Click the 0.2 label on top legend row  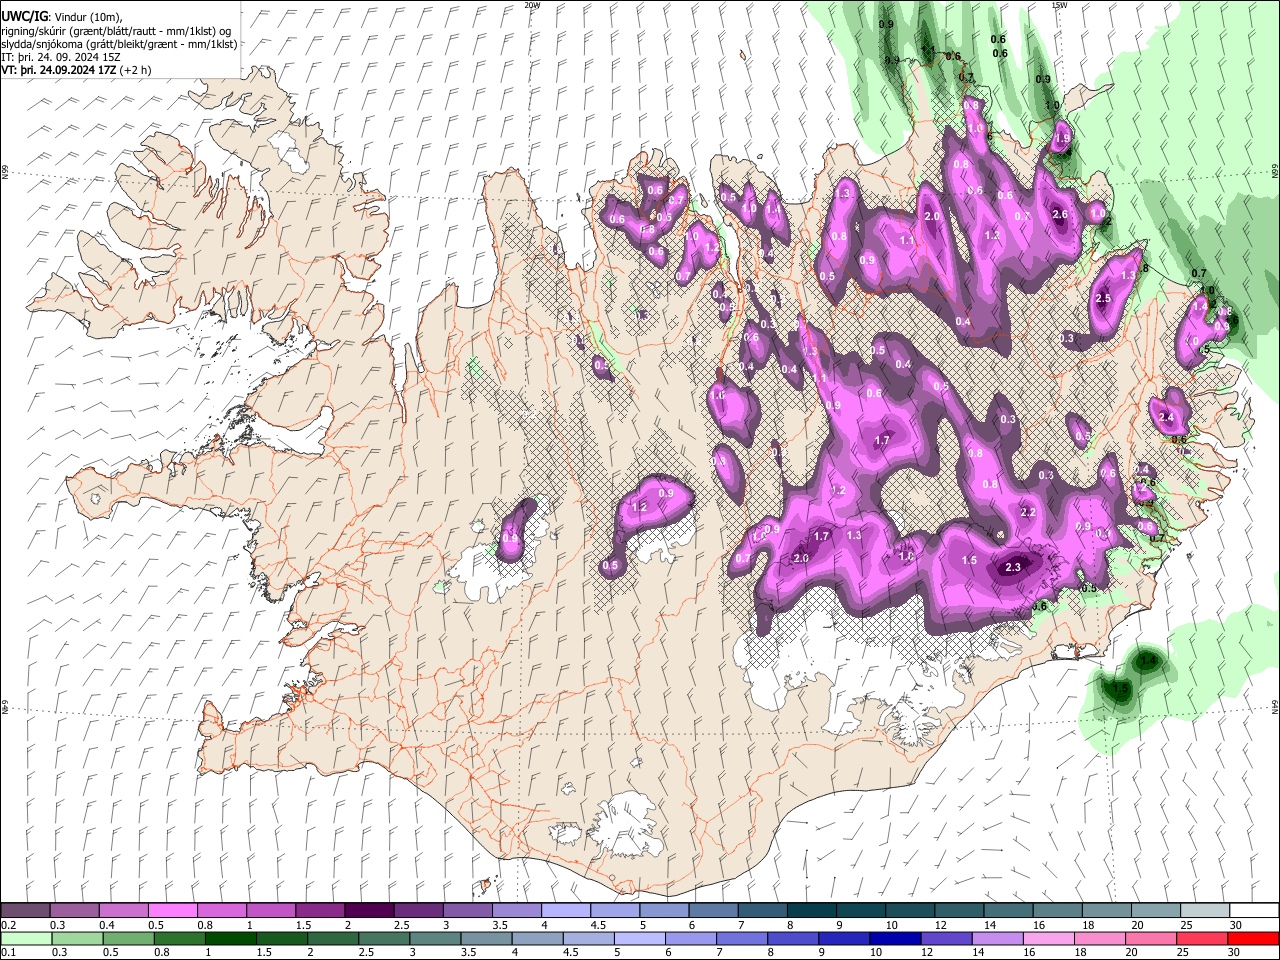coord(10,925)
